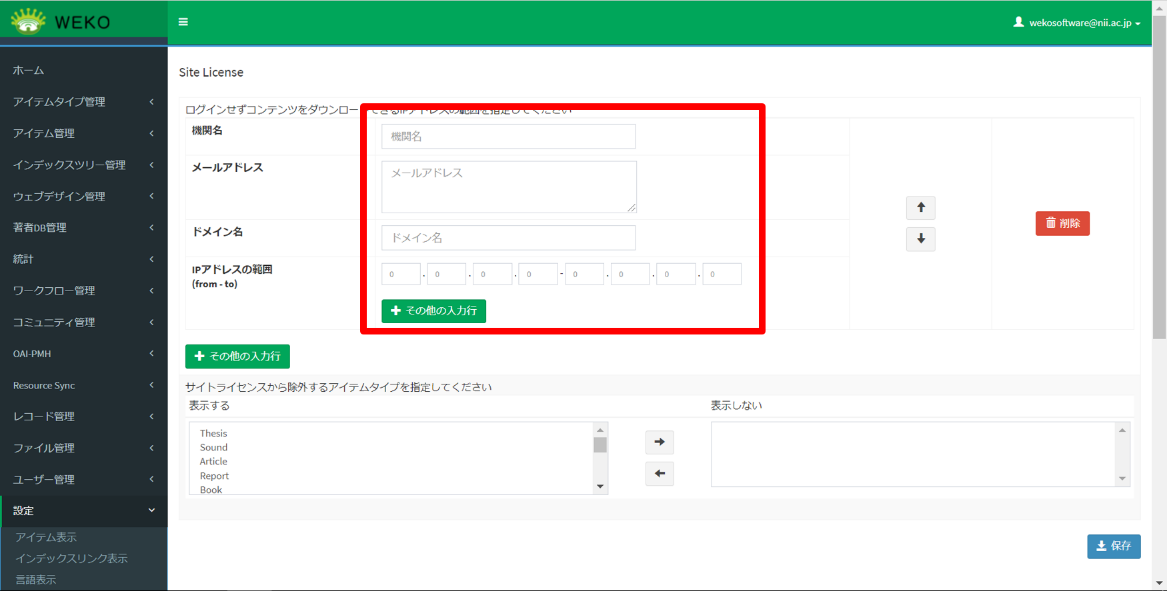This screenshot has height=591, width=1167.
Task: Open the アイテム表示 settings submenu item
Action: (46, 537)
